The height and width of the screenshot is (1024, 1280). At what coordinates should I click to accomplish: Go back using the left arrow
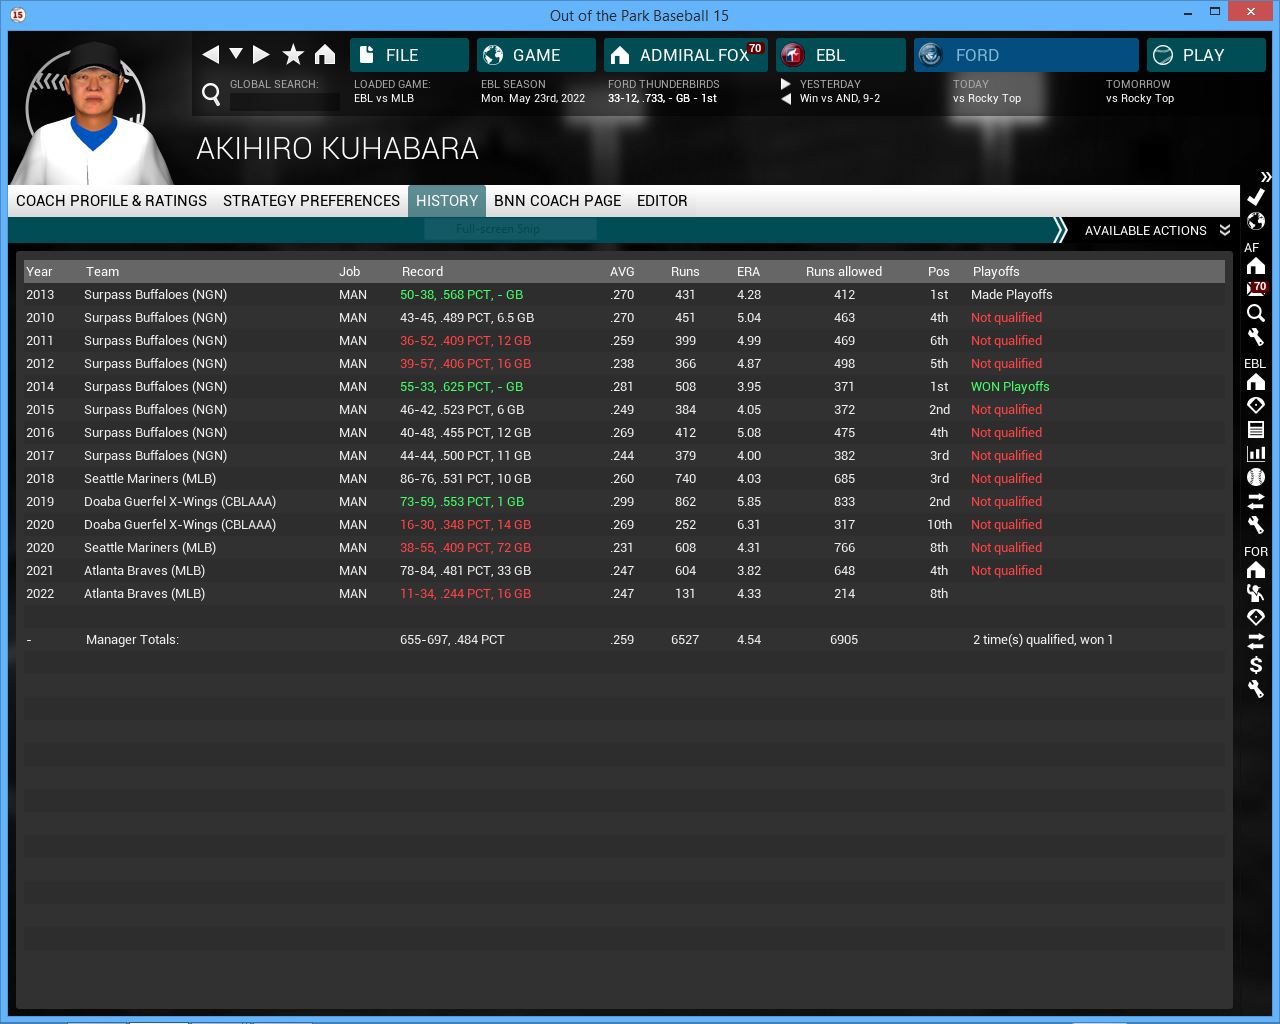pyautogui.click(x=210, y=55)
